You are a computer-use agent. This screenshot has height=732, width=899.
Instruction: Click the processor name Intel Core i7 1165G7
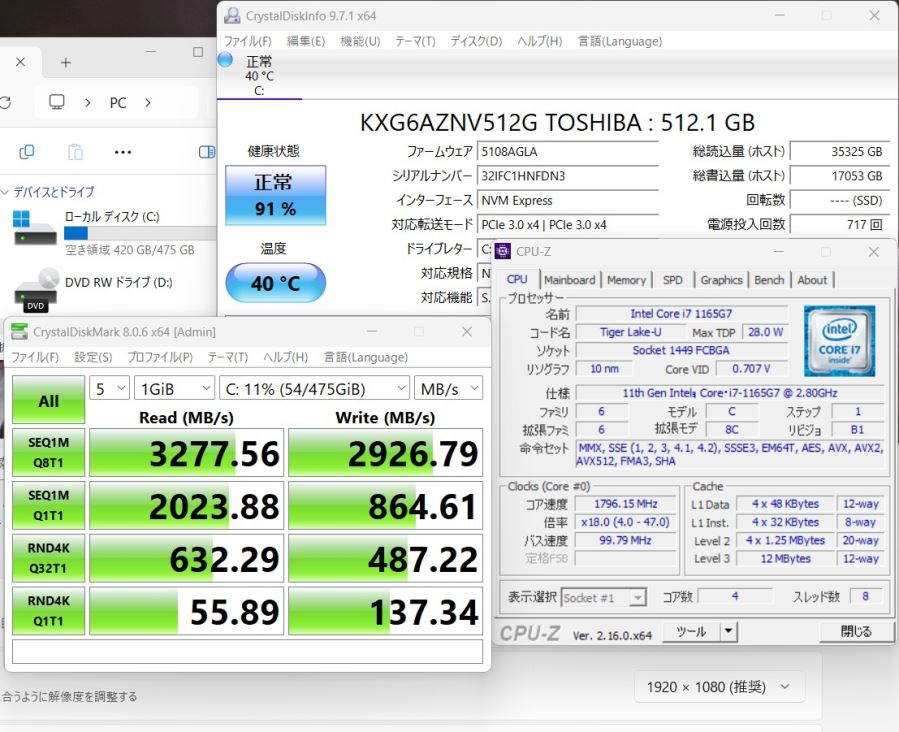[x=681, y=314]
